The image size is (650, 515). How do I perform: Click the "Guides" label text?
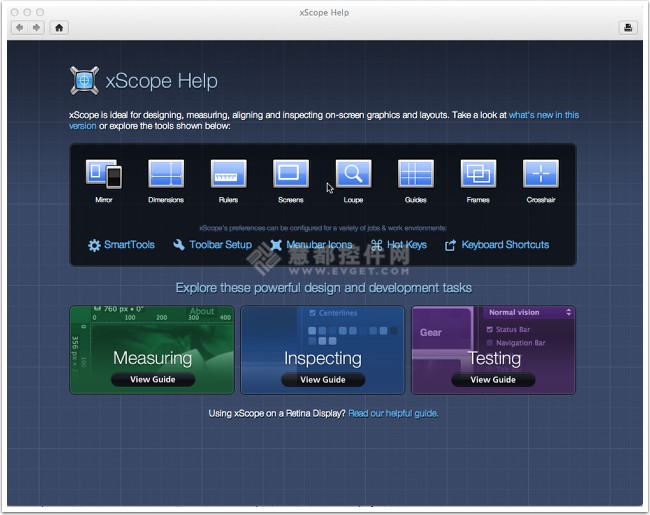coord(416,200)
